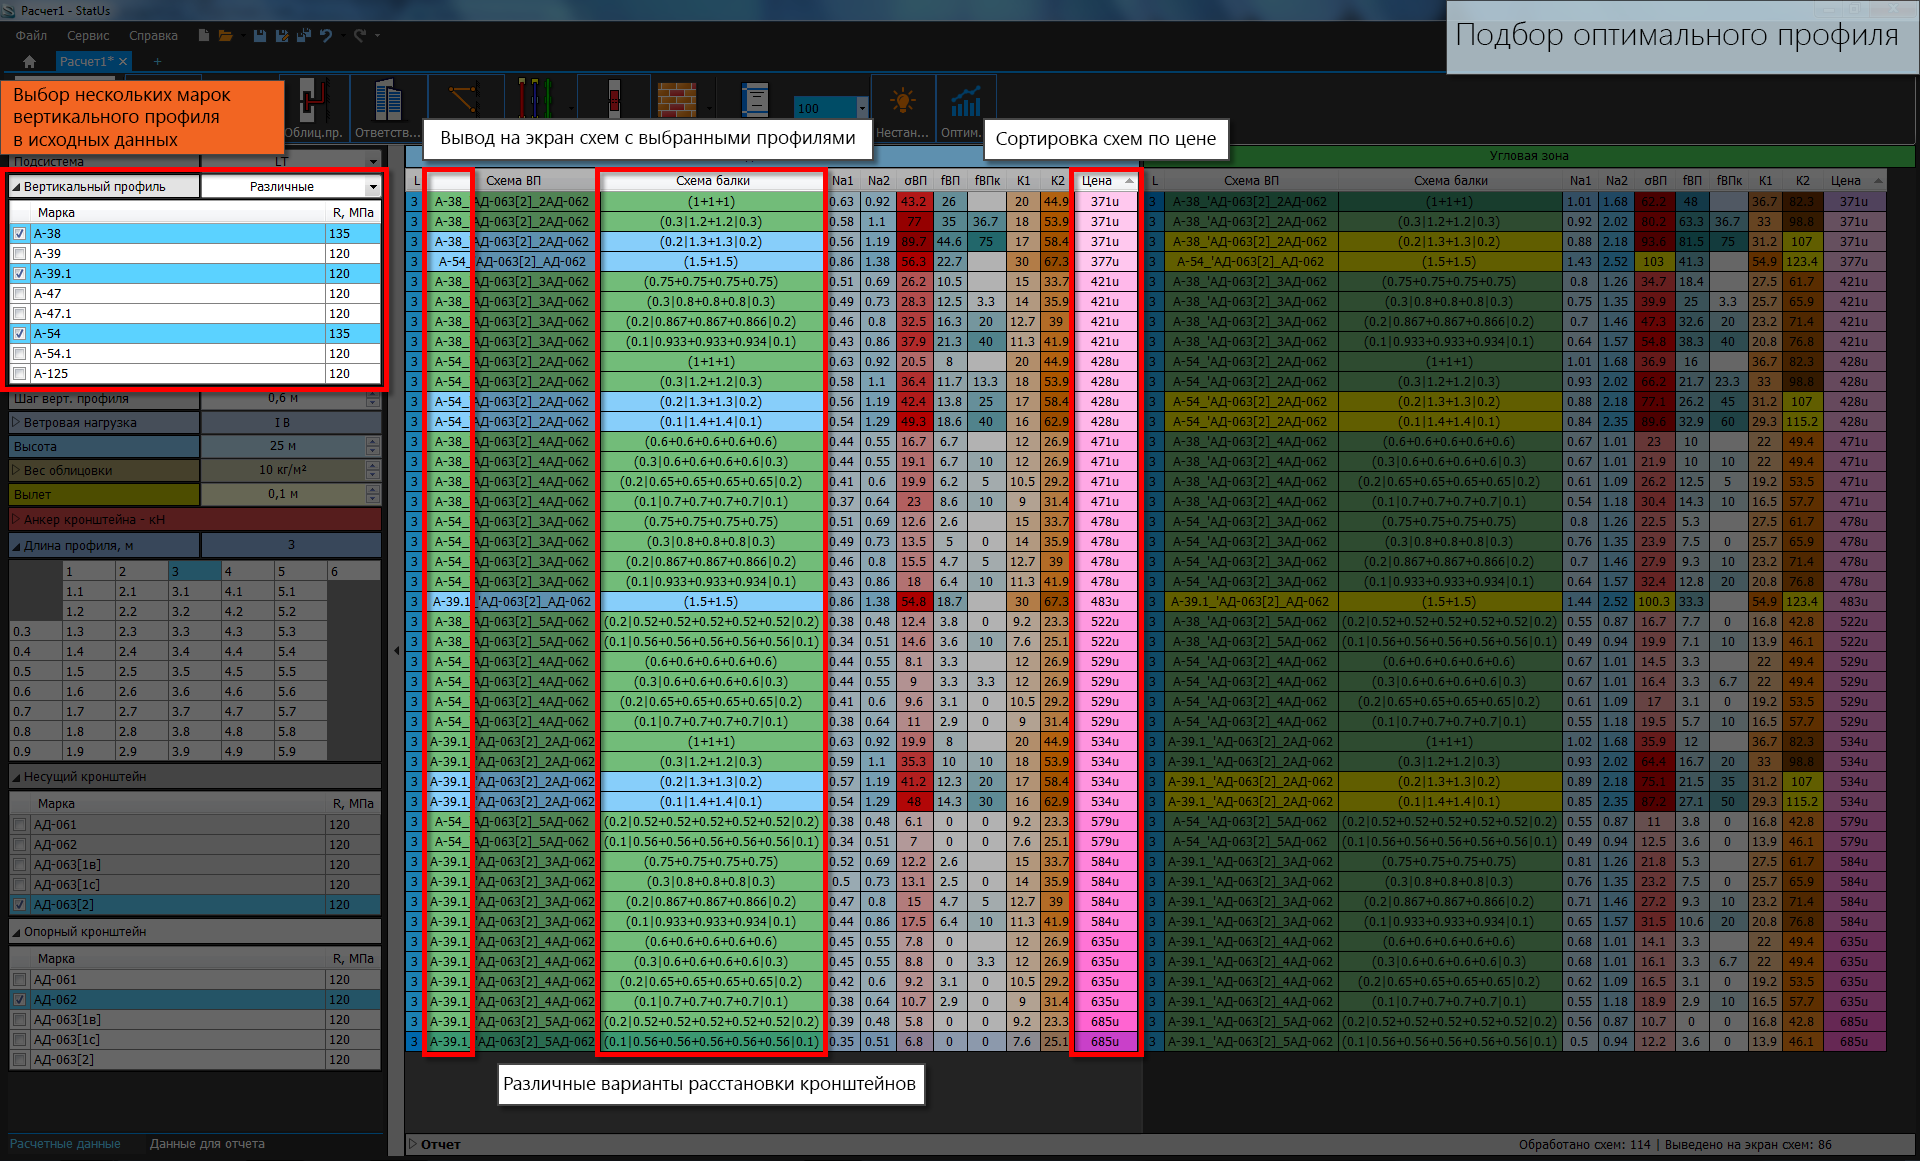Adjust the Вылет 0,1 м stepper

click(373, 494)
